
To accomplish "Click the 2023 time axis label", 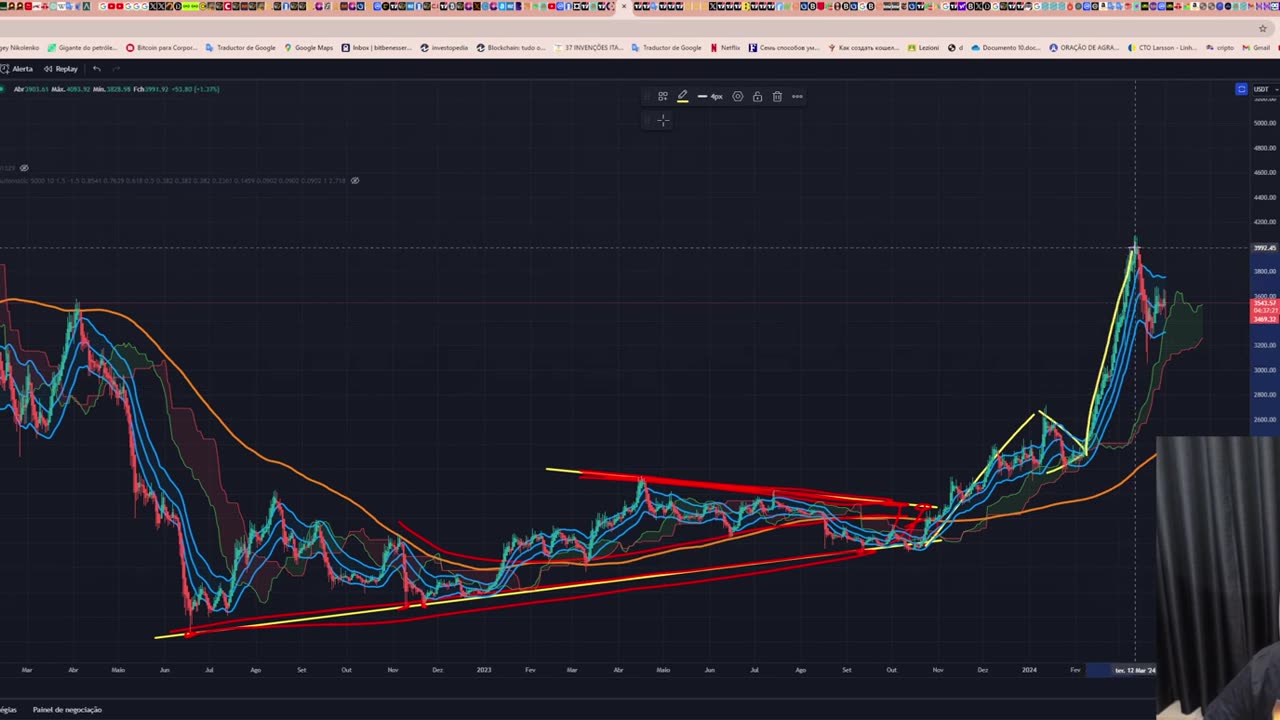I will (x=484, y=670).
